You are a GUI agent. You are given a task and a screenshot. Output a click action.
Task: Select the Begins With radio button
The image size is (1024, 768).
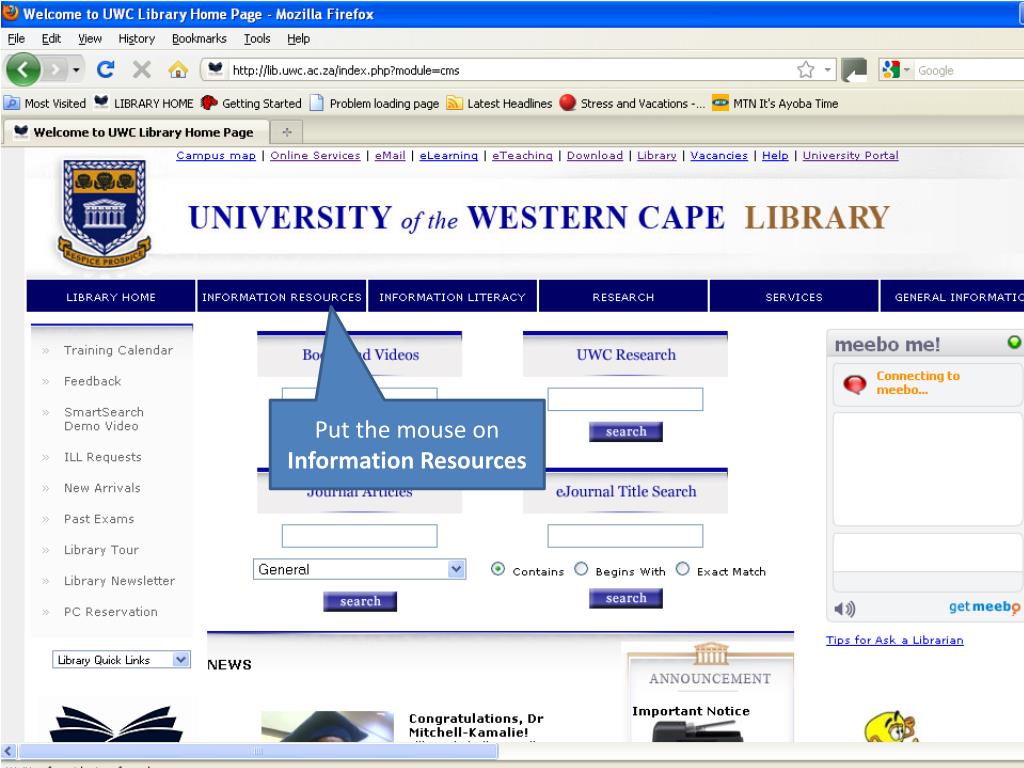pos(581,569)
